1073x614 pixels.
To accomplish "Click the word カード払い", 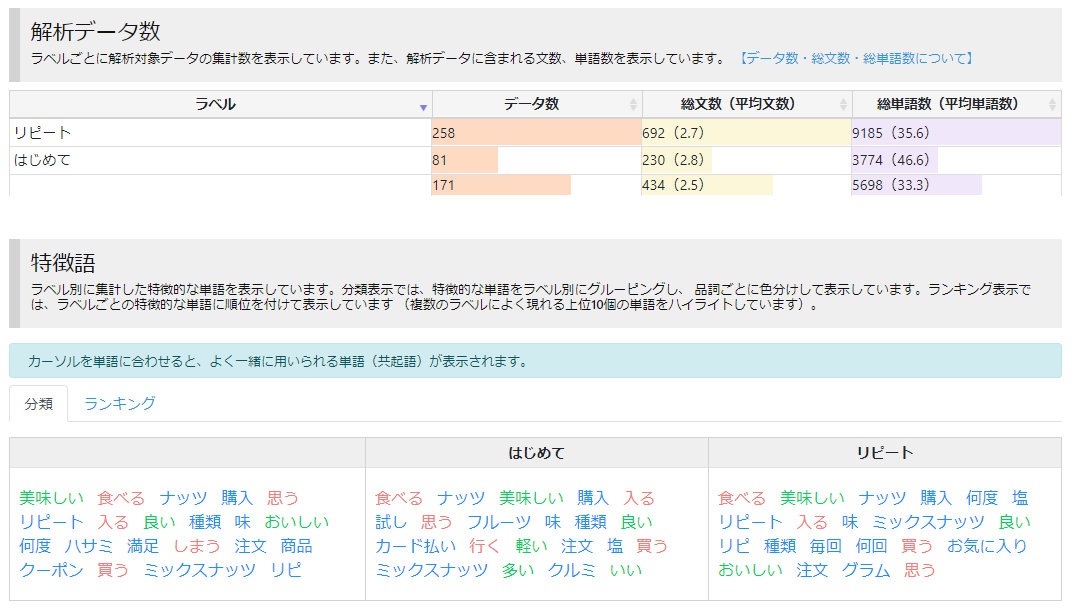I will (415, 546).
